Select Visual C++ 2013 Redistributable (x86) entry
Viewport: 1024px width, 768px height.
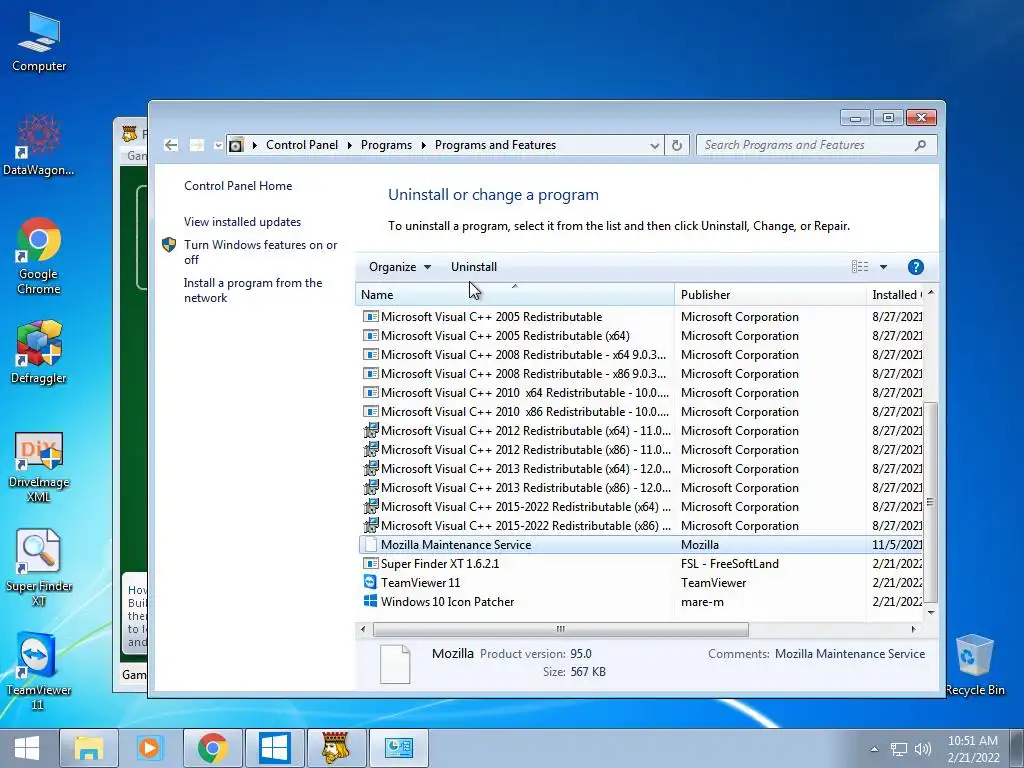pyautogui.click(x=640, y=487)
